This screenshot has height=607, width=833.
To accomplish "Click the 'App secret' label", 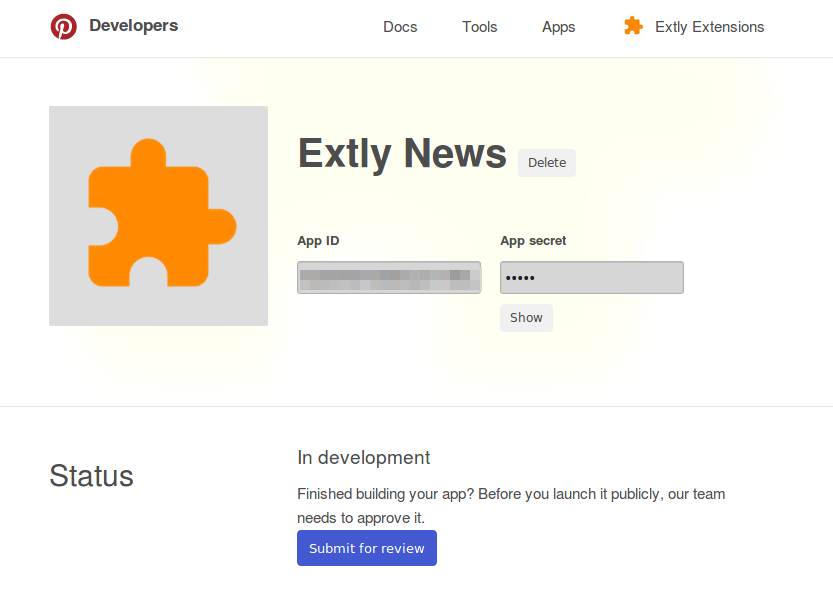I will pyautogui.click(x=533, y=241).
